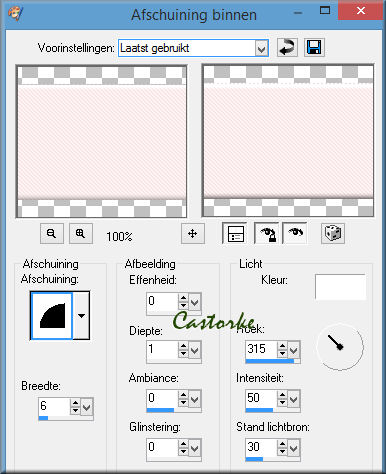Decrease the Effenheid value with down arrow
This screenshot has height=474, width=386.
(x=183, y=305)
